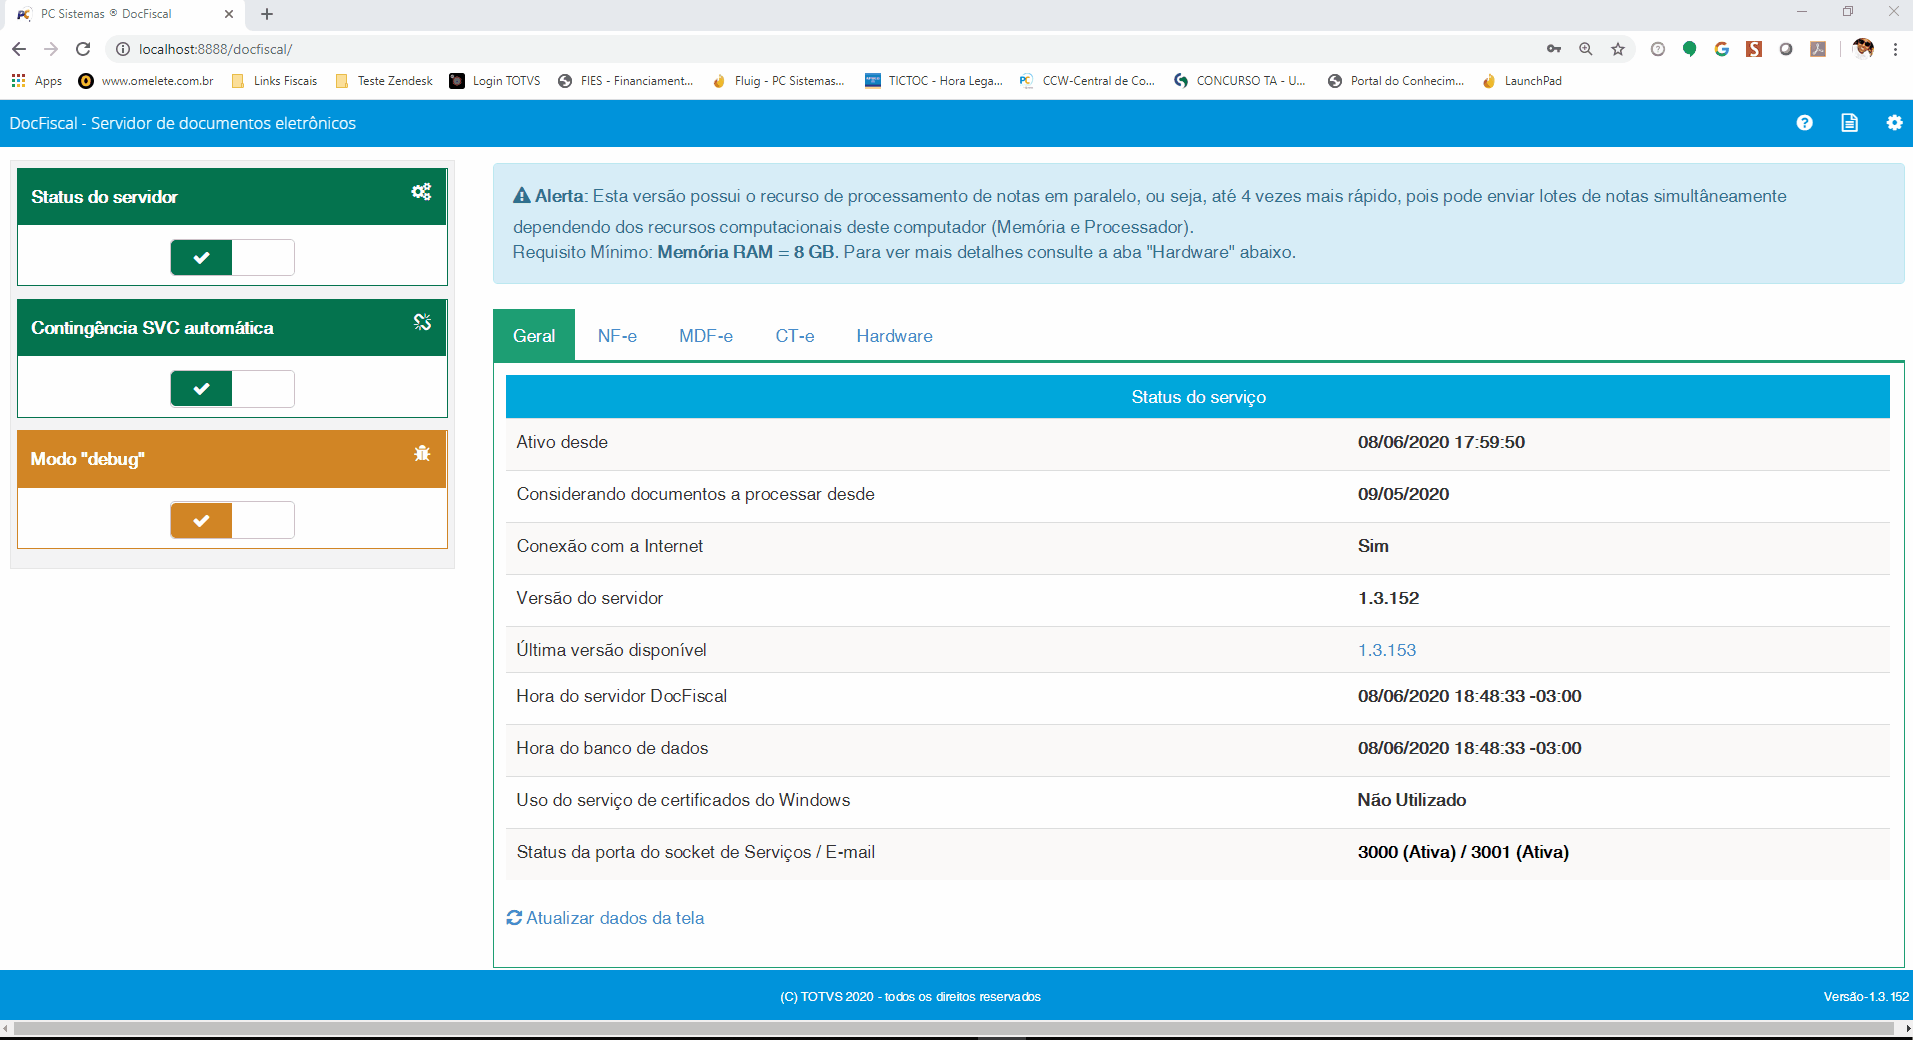View site information icon in address bar

click(123, 49)
